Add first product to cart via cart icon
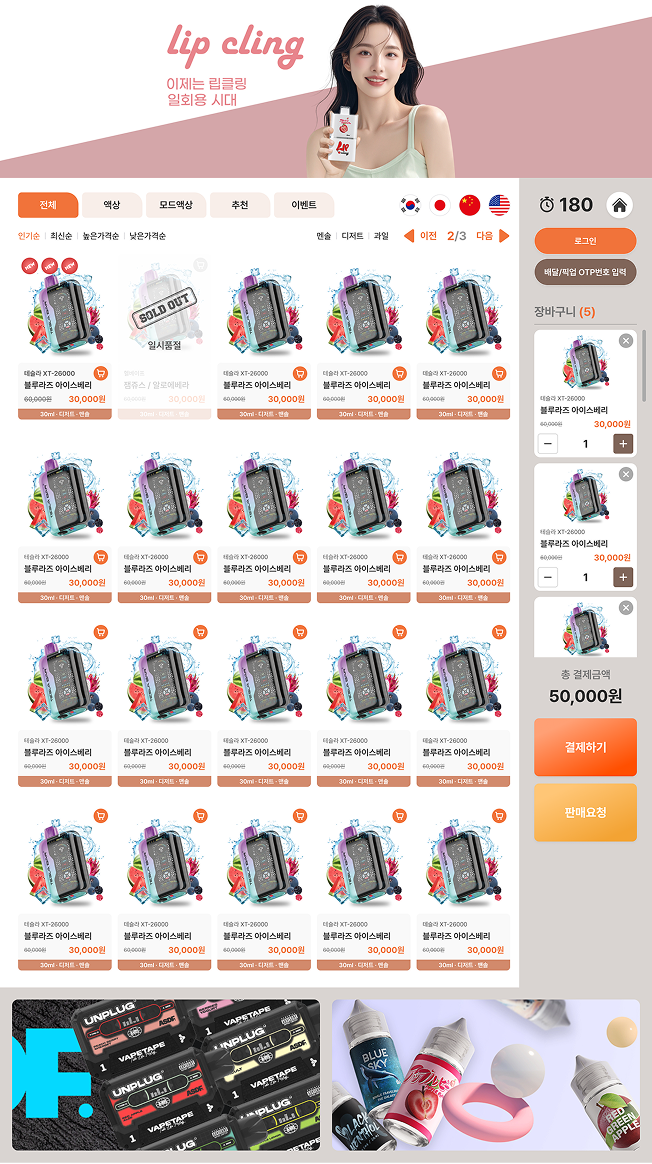This screenshot has width=652, height=1164. tap(101, 373)
